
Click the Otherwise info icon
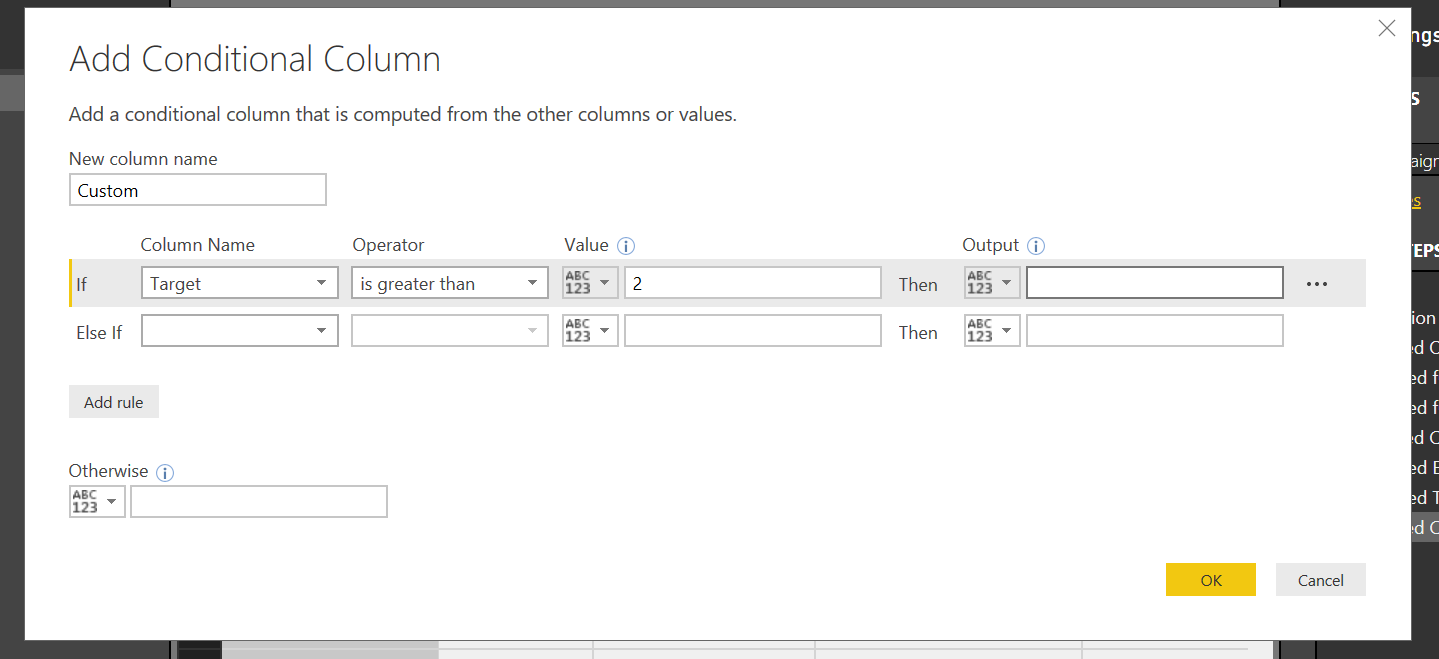click(166, 472)
